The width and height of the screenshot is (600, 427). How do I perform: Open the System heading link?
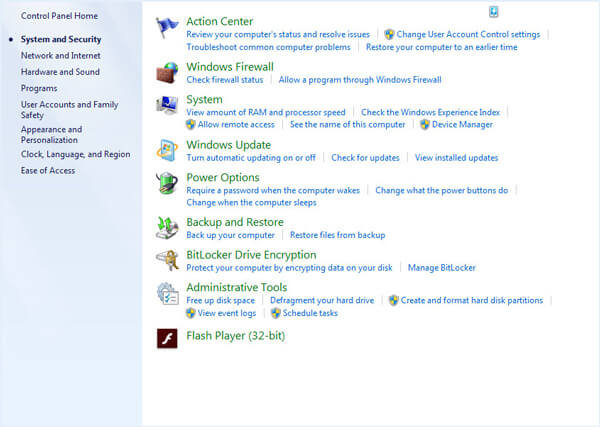(204, 99)
